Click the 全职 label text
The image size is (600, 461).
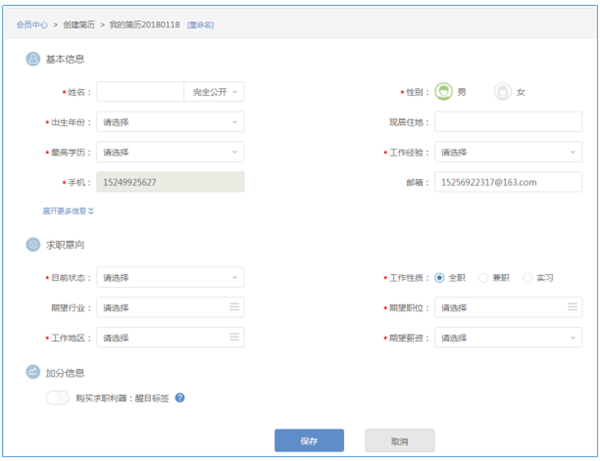[x=457, y=278]
